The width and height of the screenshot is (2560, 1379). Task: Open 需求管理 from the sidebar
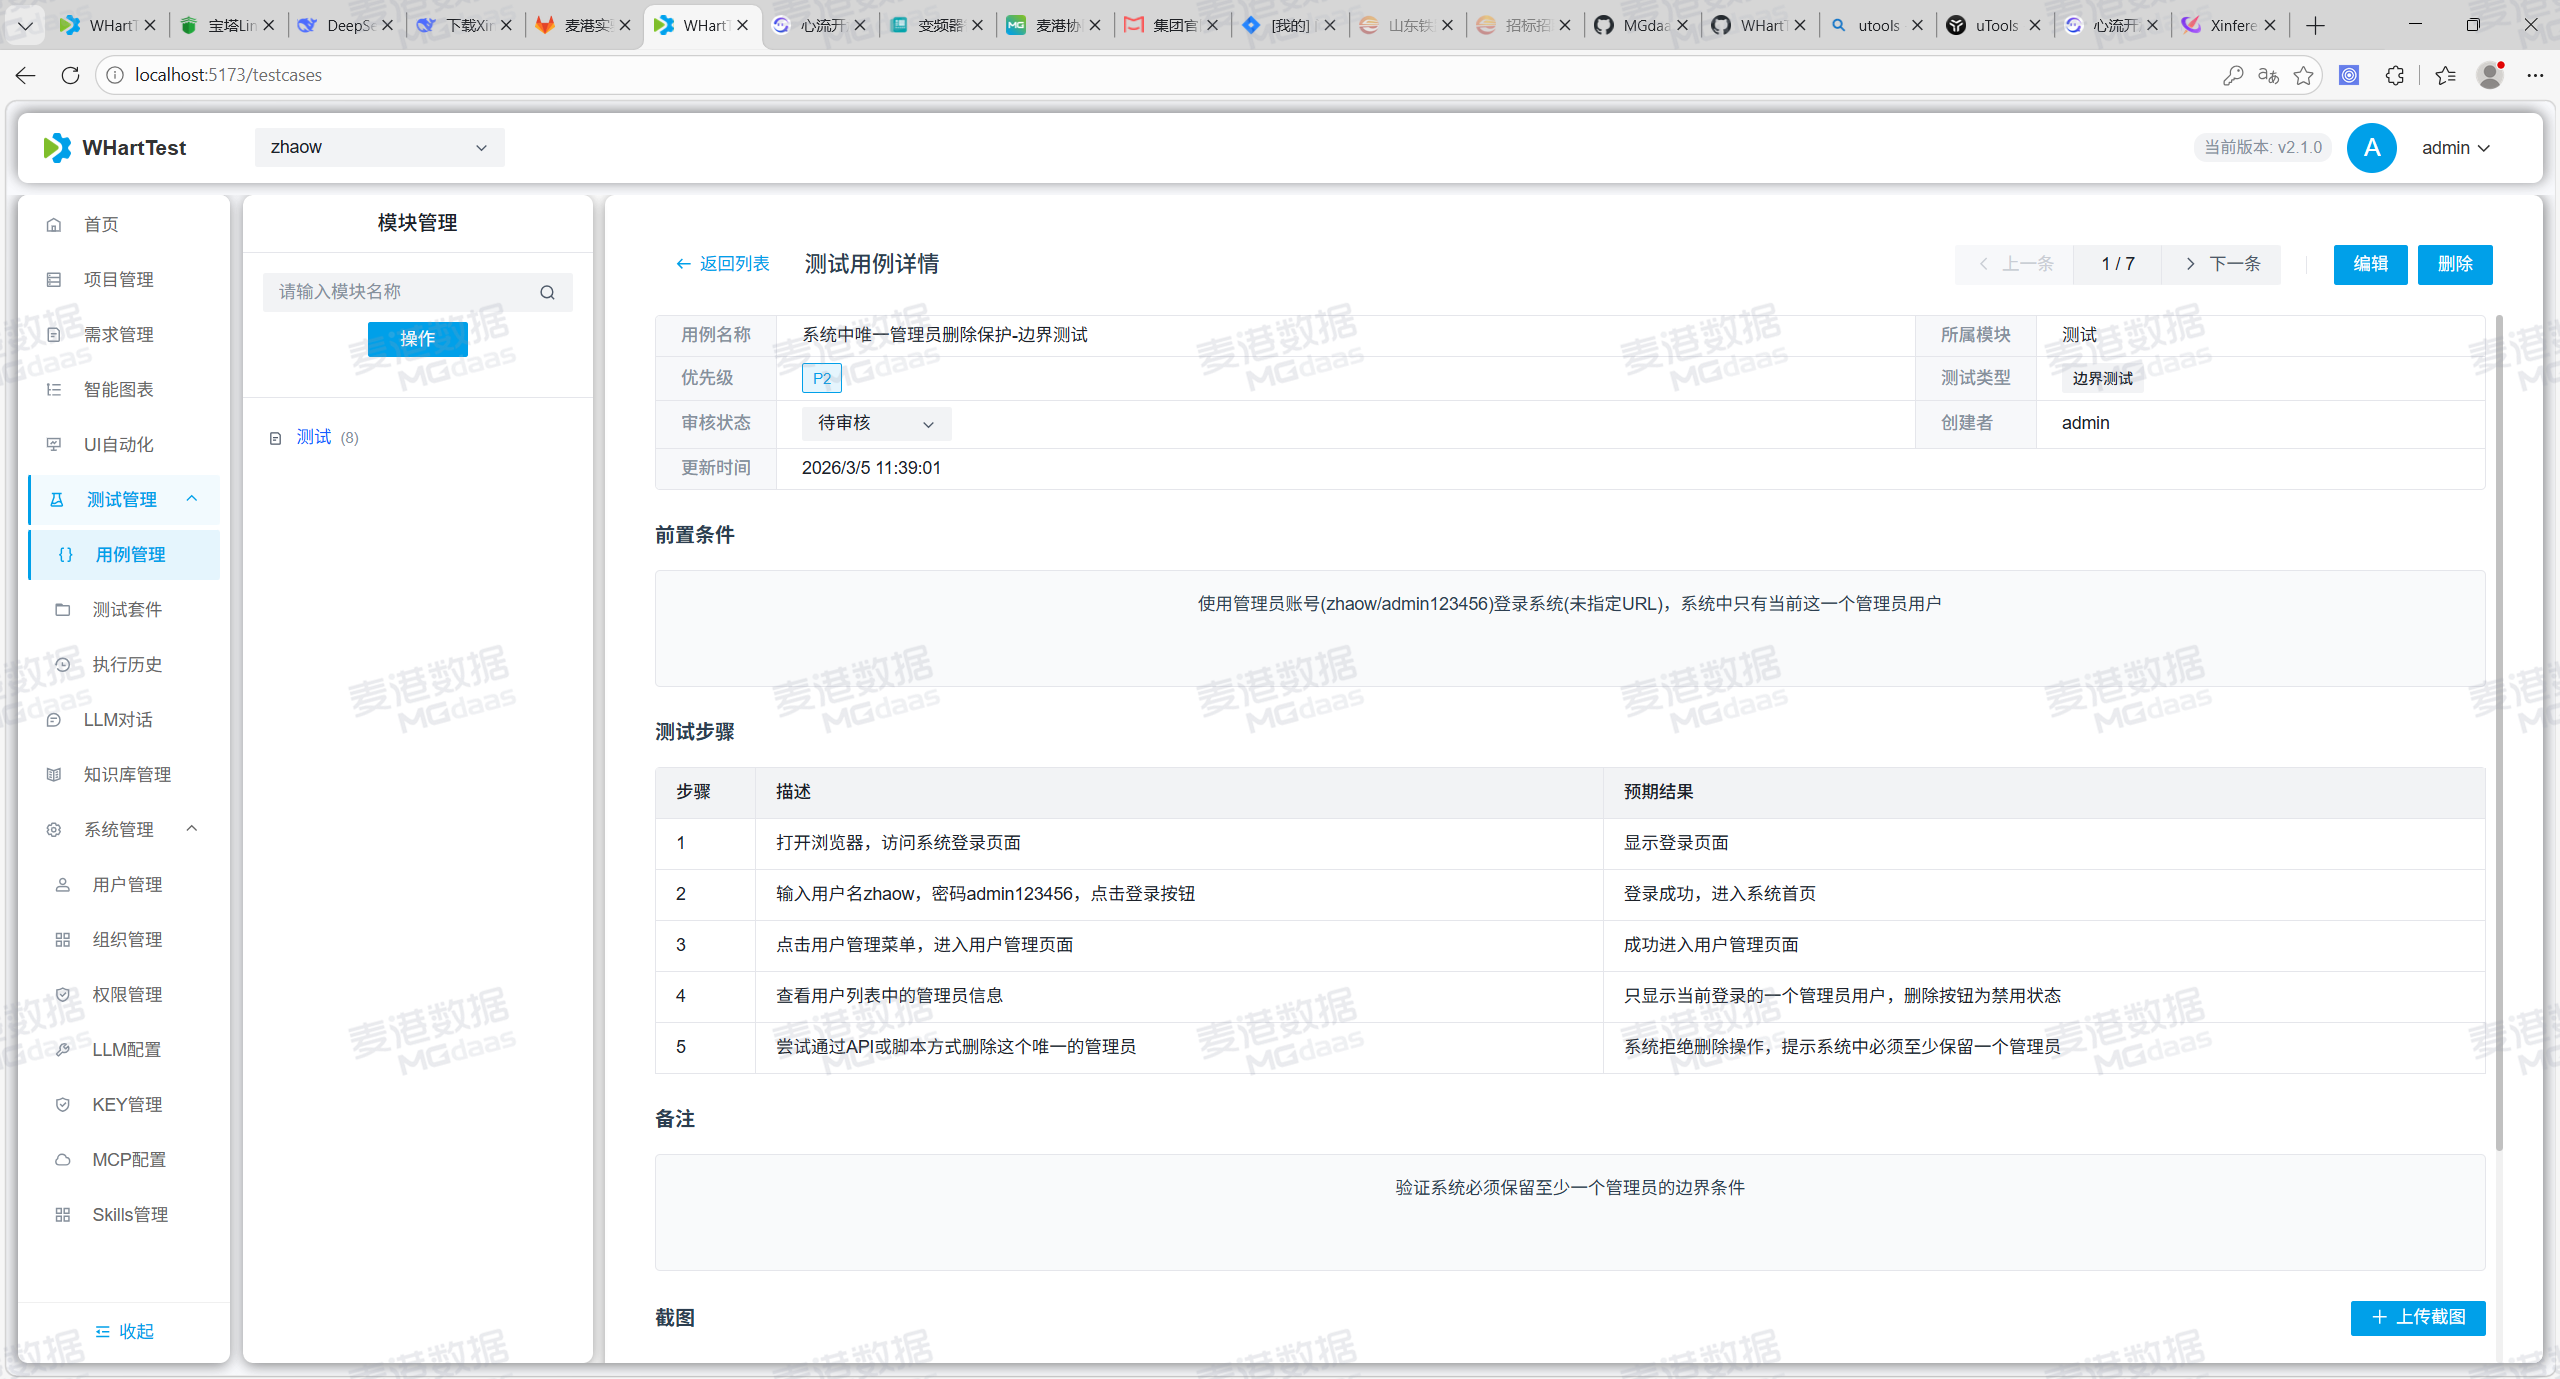55,334
